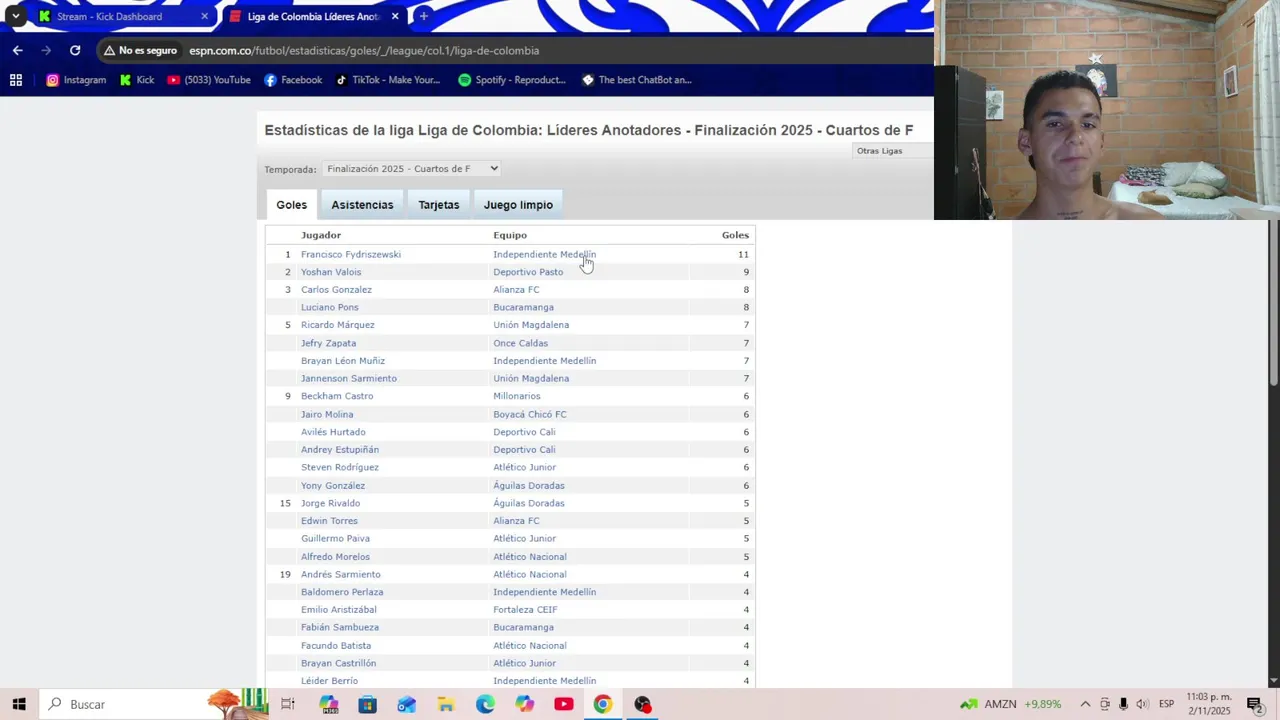
Task: Open the microphone tray icon
Action: pyautogui.click(x=1124, y=704)
